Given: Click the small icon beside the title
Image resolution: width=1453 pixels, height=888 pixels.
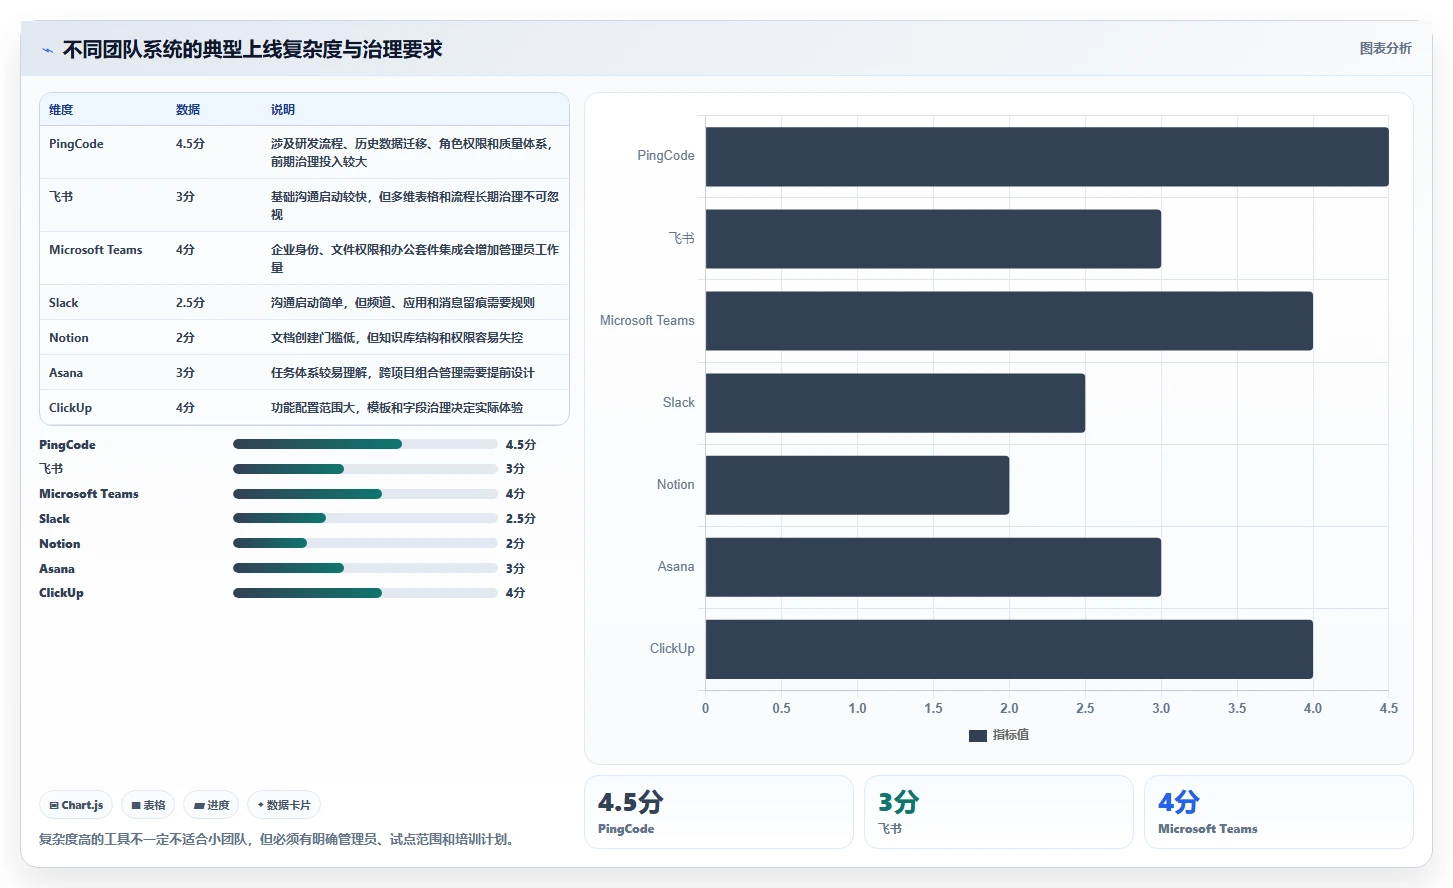Looking at the screenshot, I should [x=47, y=50].
